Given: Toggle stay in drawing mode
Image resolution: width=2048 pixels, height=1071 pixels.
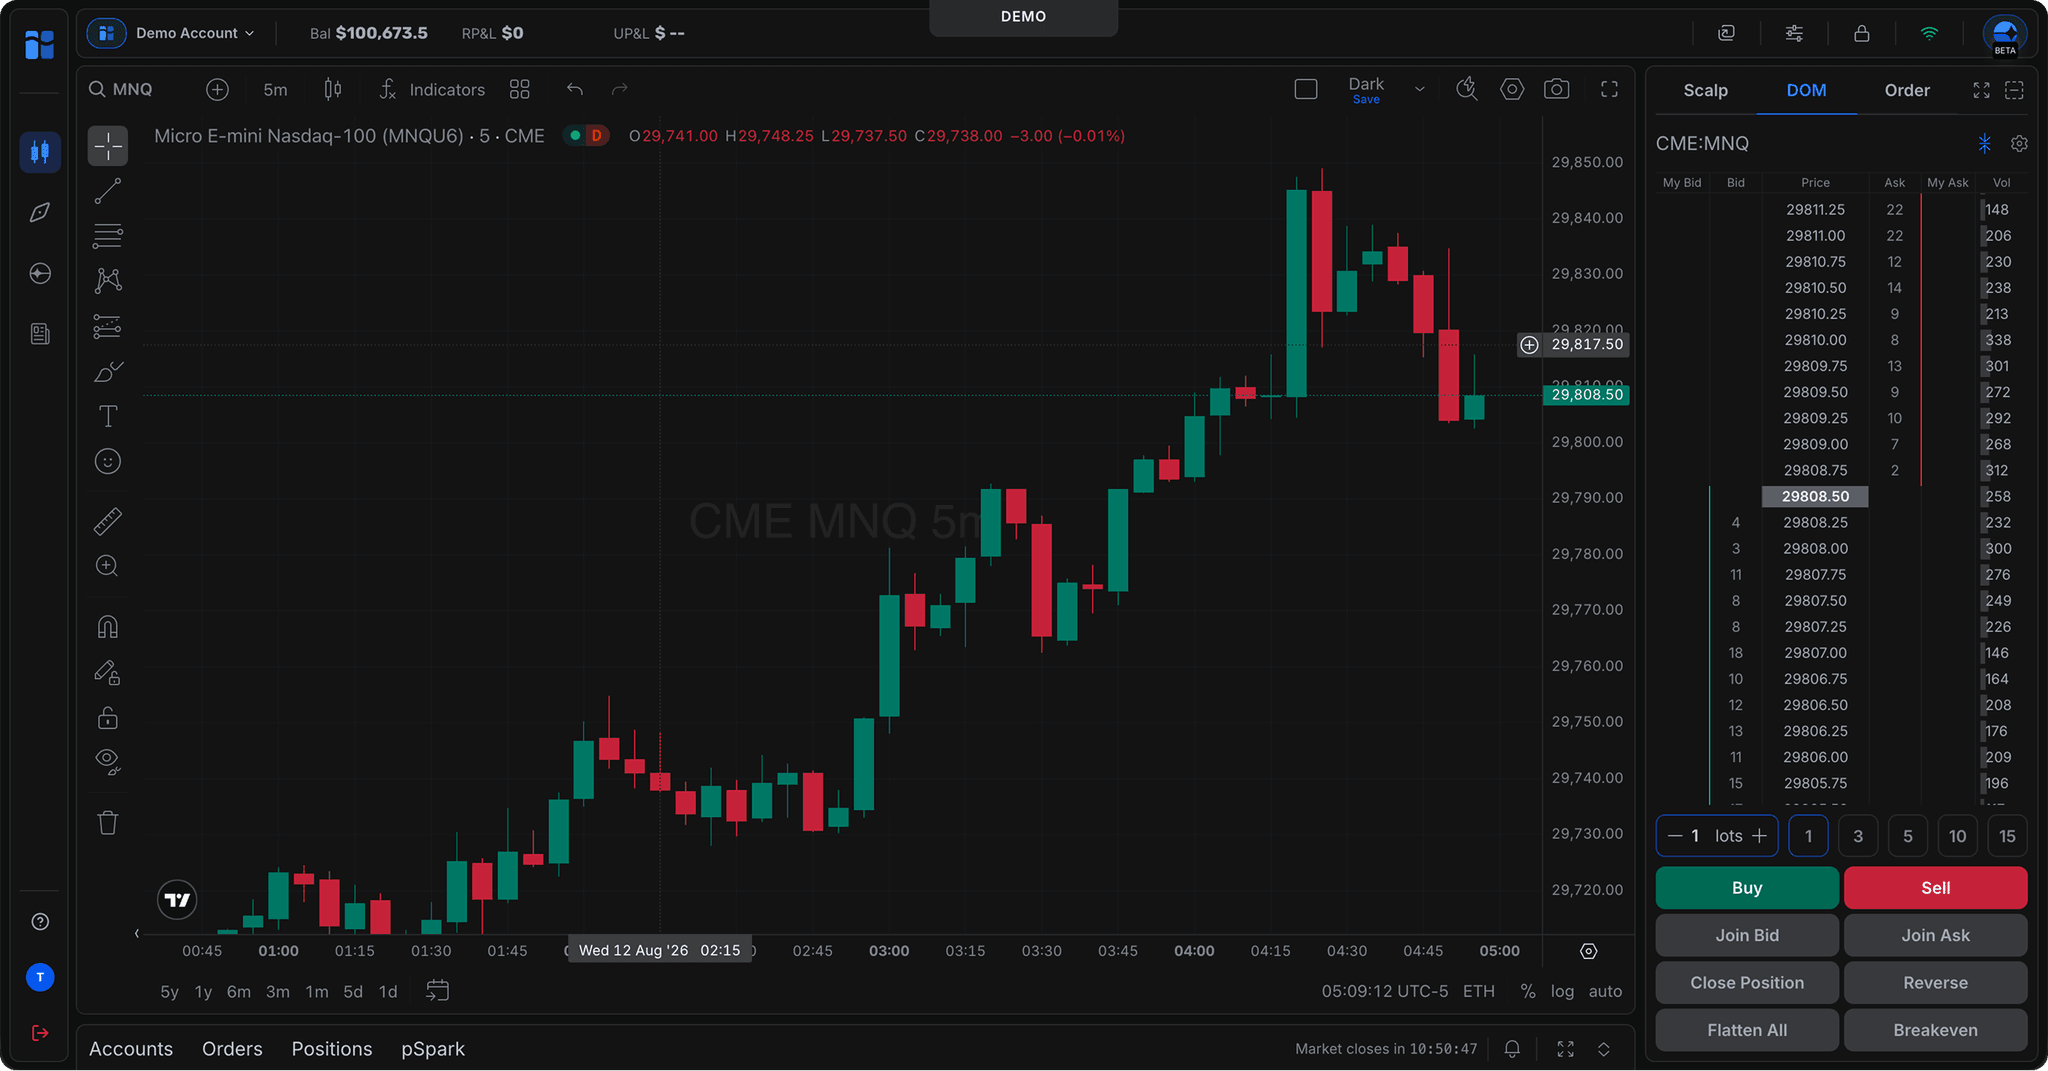Looking at the screenshot, I should 108,672.
